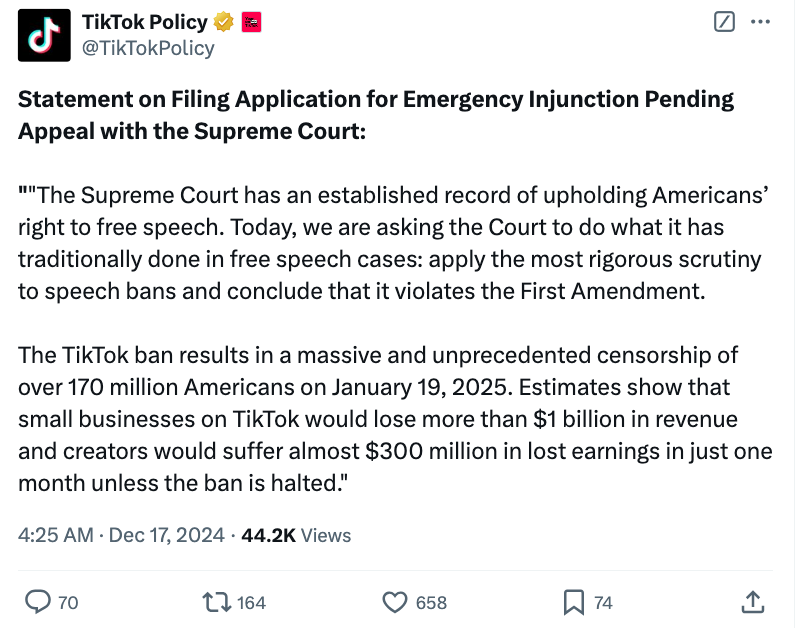Share the post via the upload arrow icon
This screenshot has height=628, width=810.
[753, 601]
